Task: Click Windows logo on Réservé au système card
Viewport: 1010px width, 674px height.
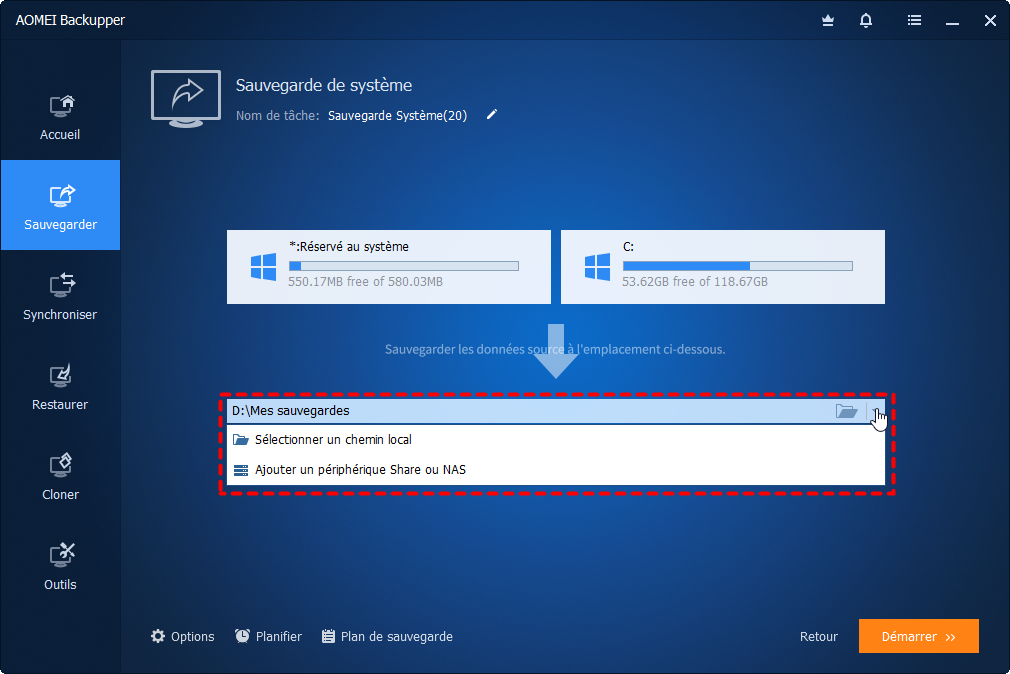Action: tap(263, 267)
